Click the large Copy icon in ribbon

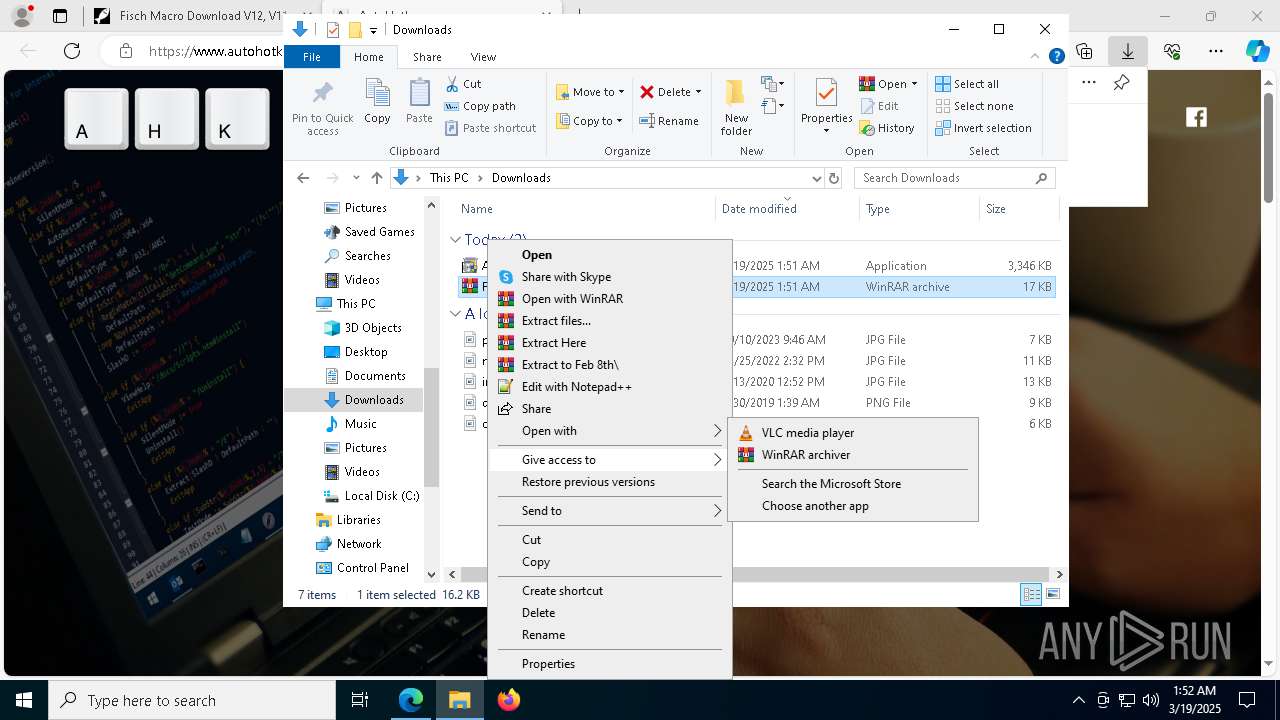377,93
